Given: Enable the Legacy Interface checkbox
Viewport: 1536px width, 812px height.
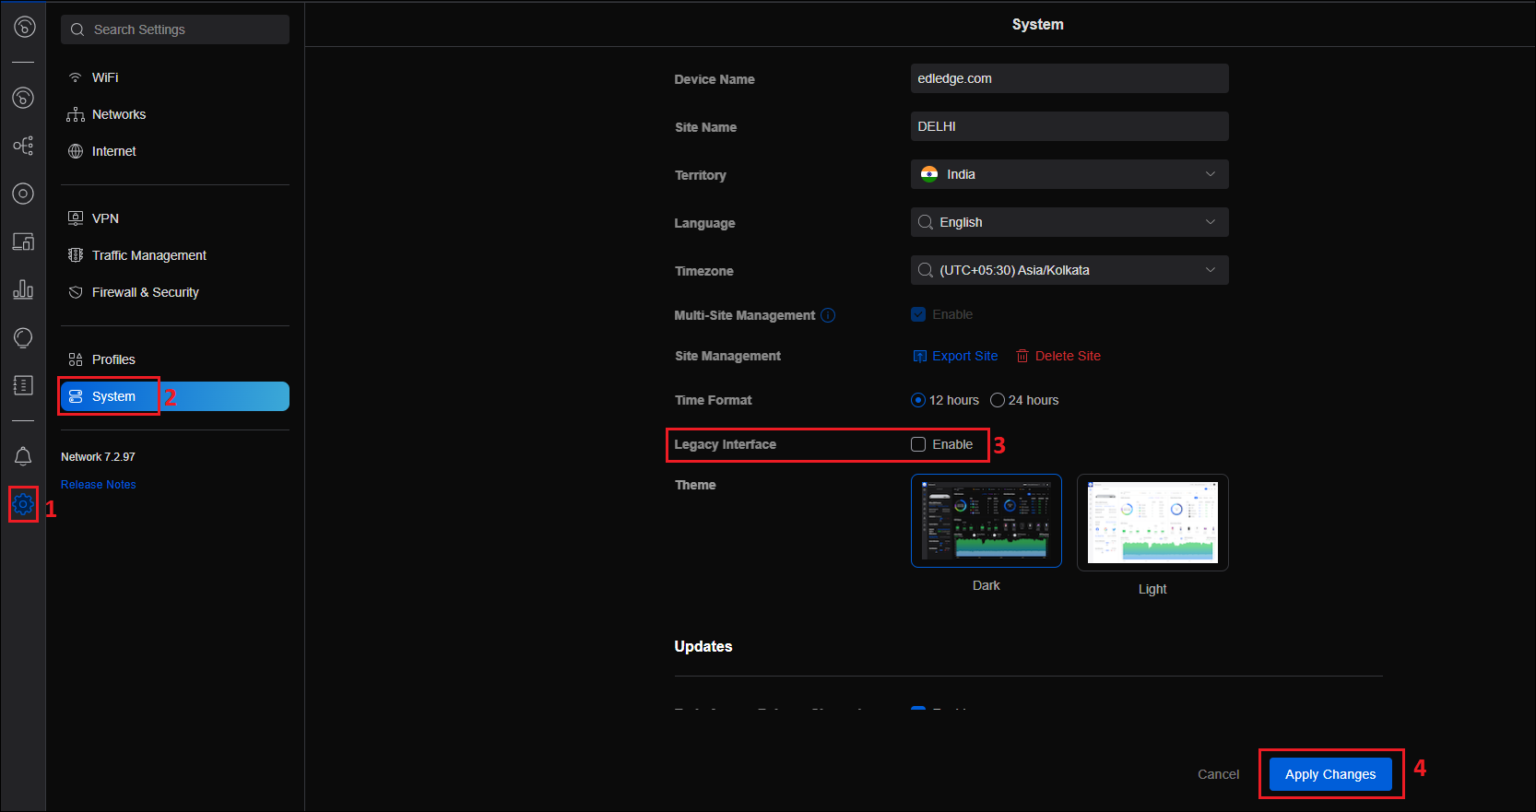Looking at the screenshot, I should [x=918, y=444].
